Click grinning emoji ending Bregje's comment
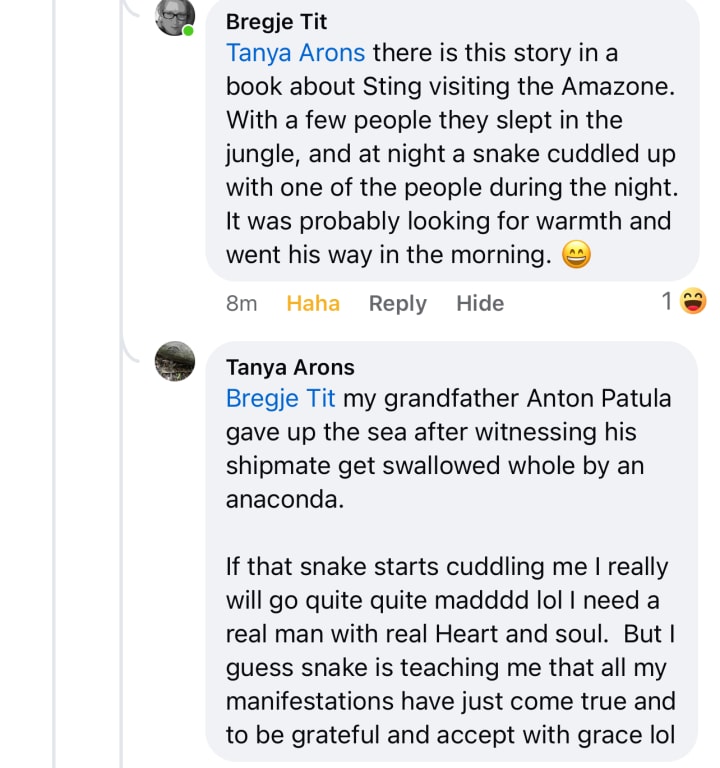The image size is (720, 768). click(577, 255)
